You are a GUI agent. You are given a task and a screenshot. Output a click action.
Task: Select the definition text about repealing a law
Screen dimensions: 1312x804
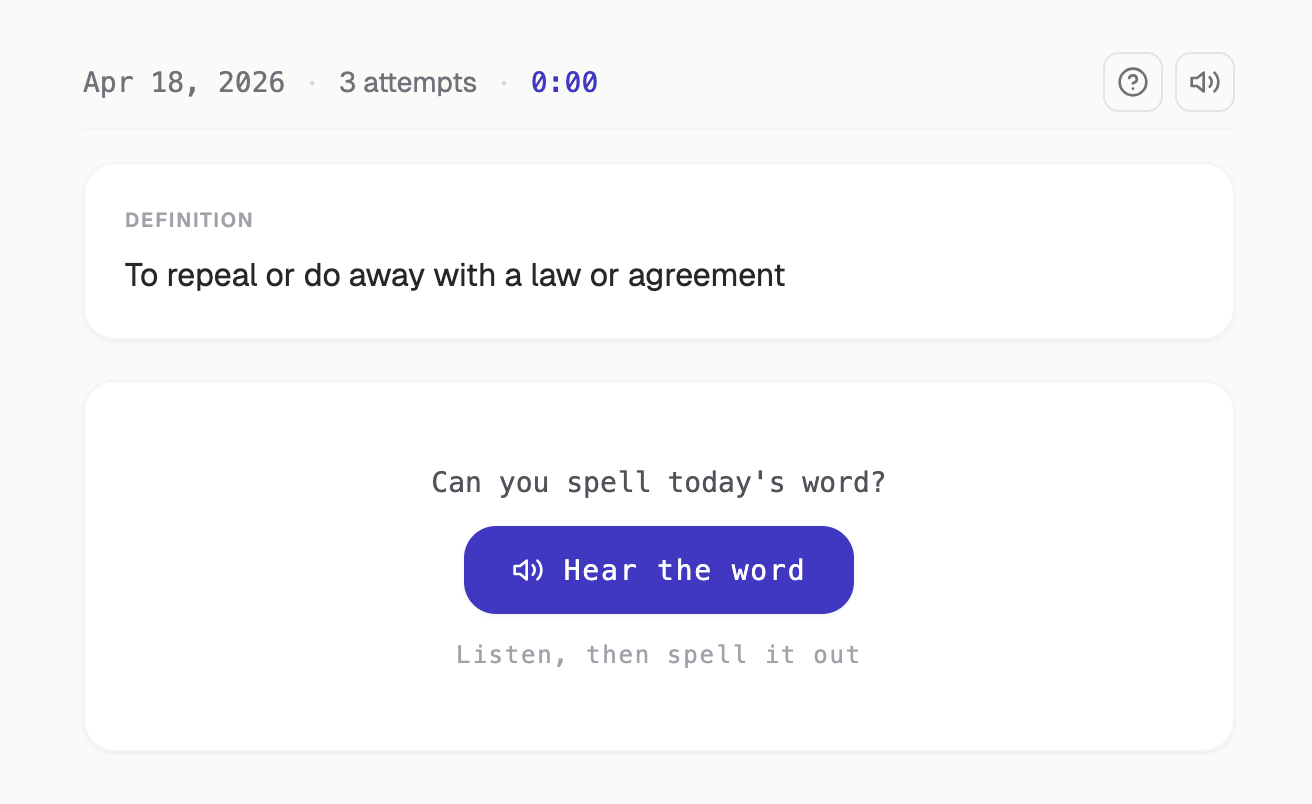454,275
